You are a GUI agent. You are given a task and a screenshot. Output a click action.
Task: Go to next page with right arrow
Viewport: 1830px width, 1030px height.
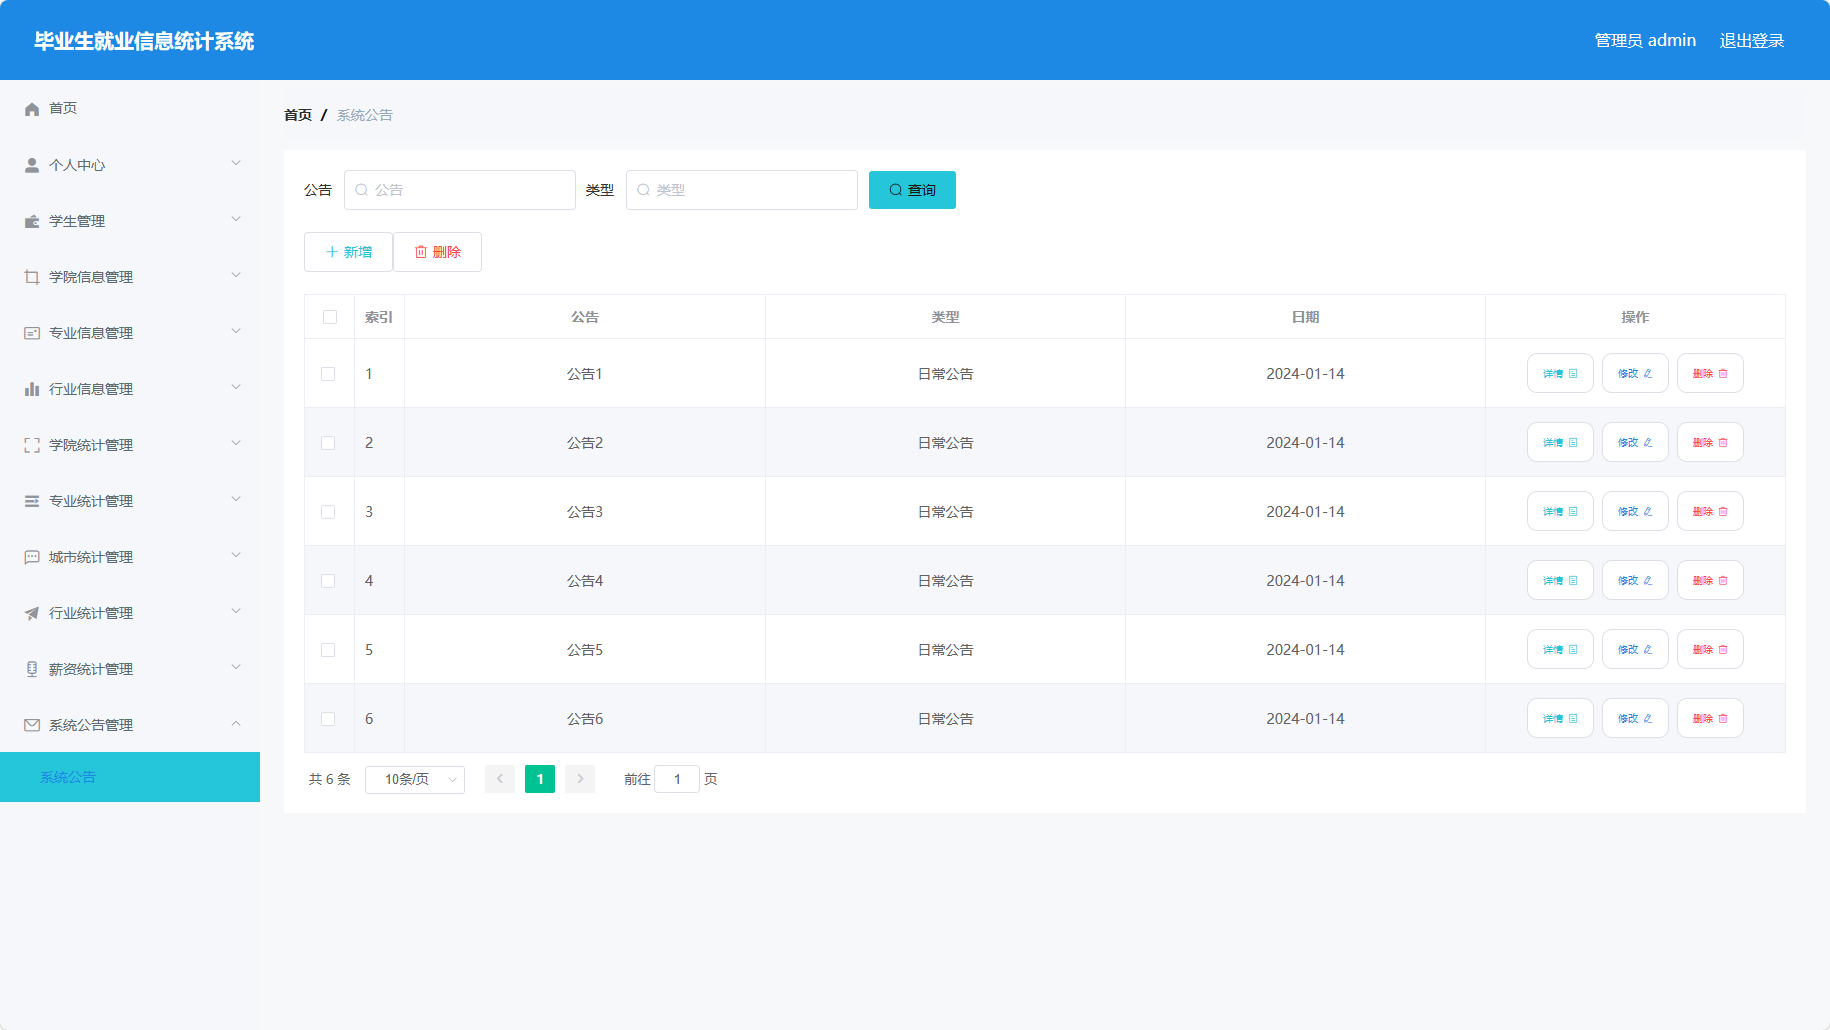(580, 779)
